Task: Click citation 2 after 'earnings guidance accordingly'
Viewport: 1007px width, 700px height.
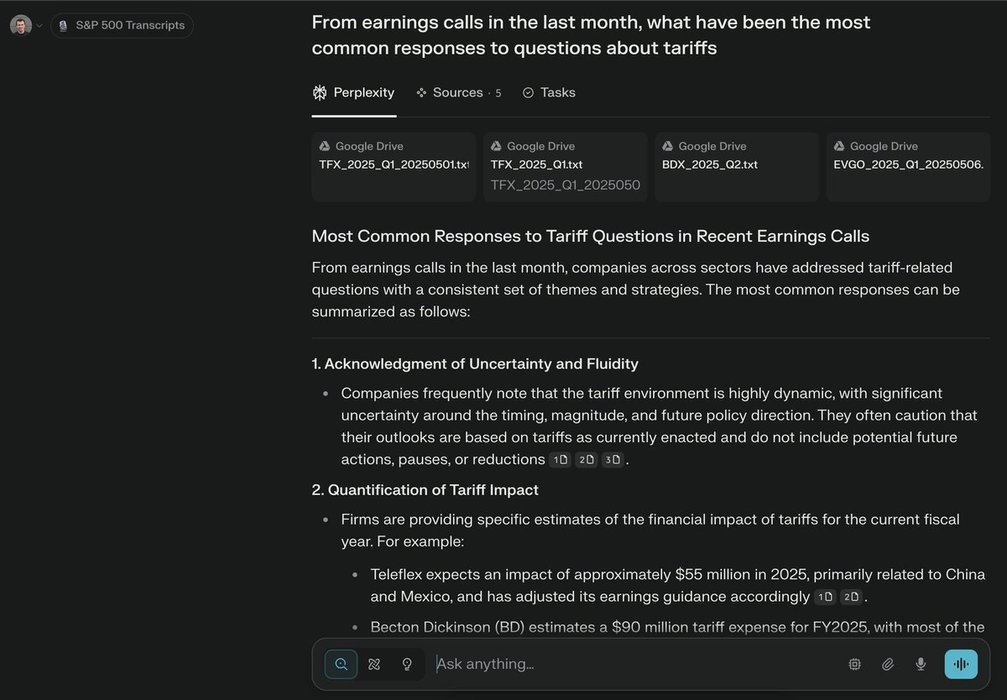Action: 851,597
